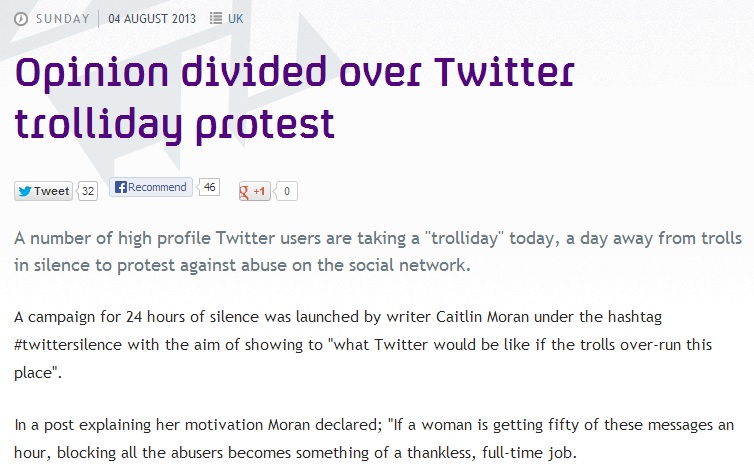Viewport: 754px width, 476px height.
Task: View the 32 tweet count bubble
Action: [x=88, y=191]
